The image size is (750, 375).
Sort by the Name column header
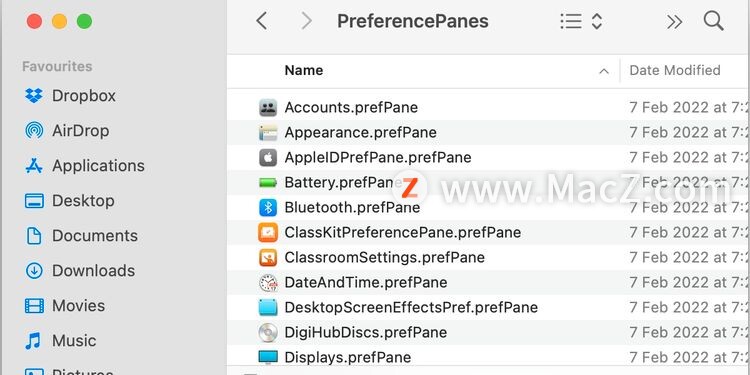(x=304, y=70)
